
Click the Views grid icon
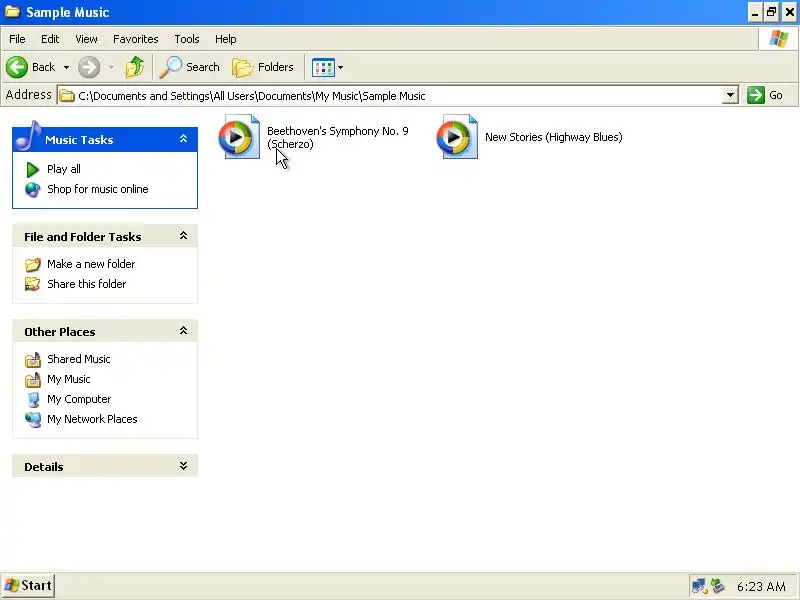click(323, 67)
